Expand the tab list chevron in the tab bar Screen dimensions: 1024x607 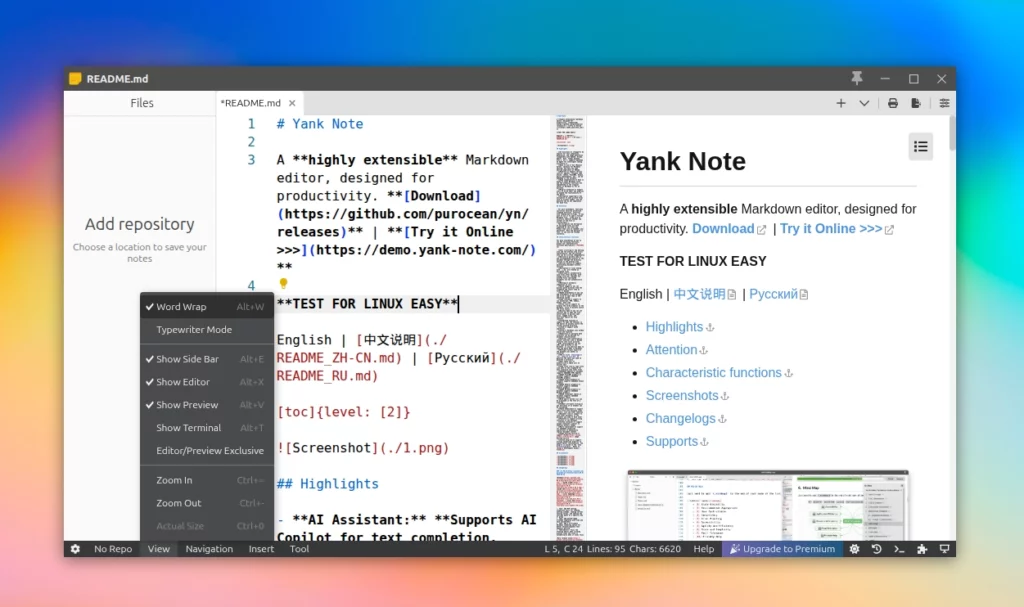click(x=864, y=103)
